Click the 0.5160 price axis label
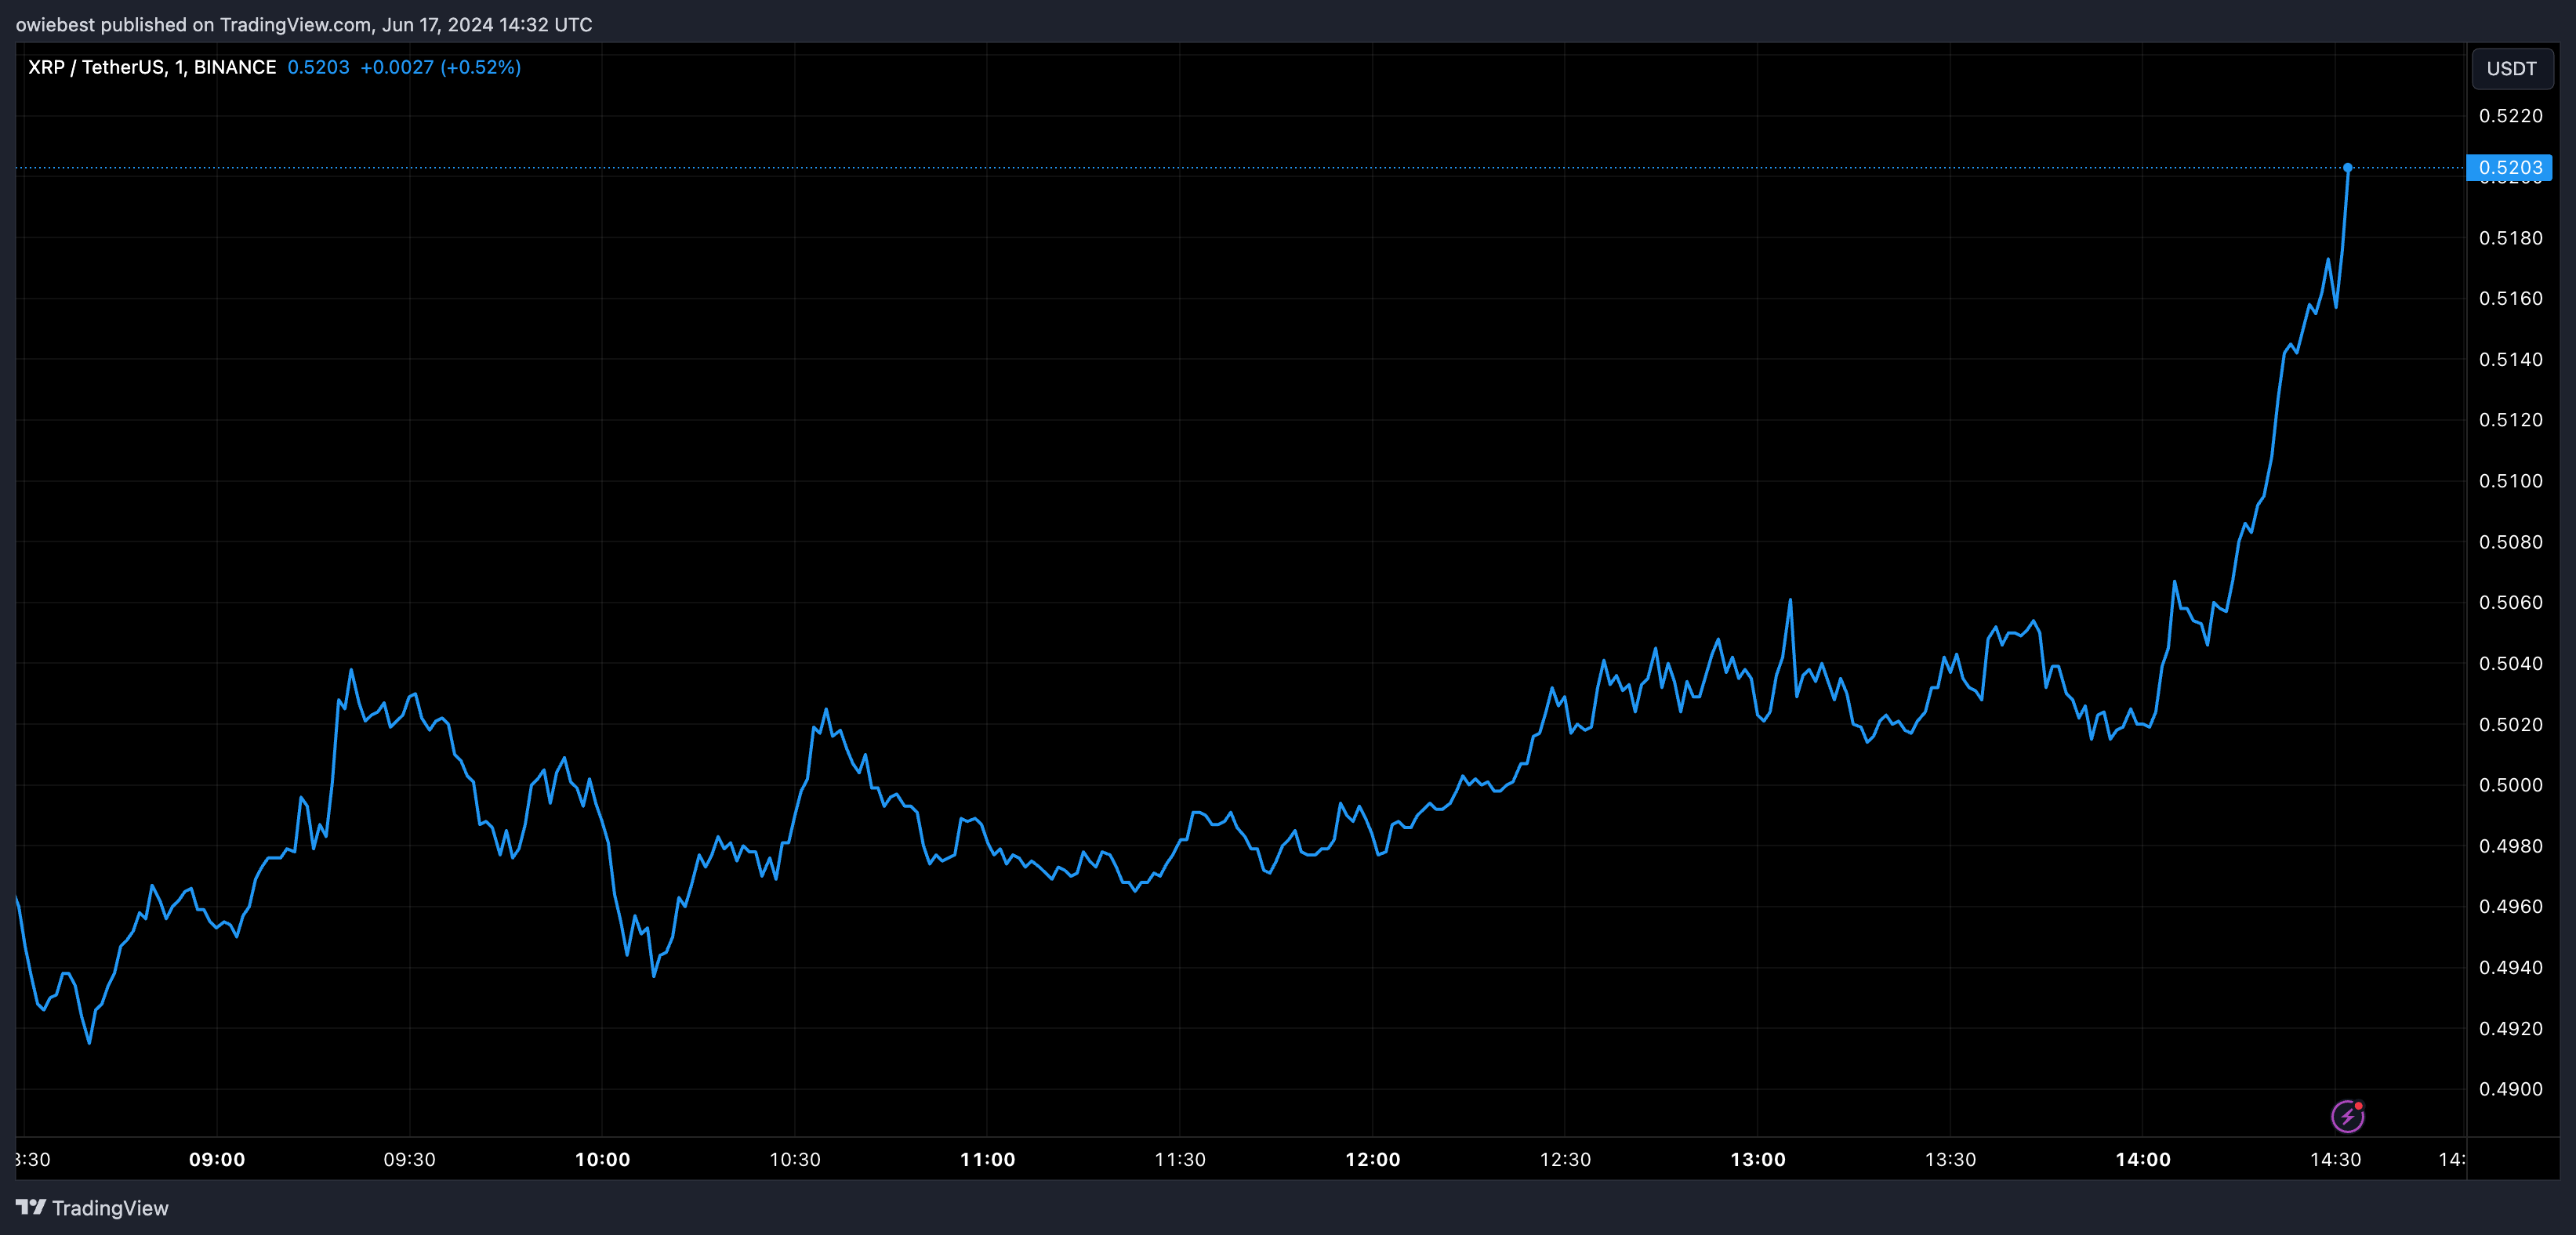 (2510, 298)
